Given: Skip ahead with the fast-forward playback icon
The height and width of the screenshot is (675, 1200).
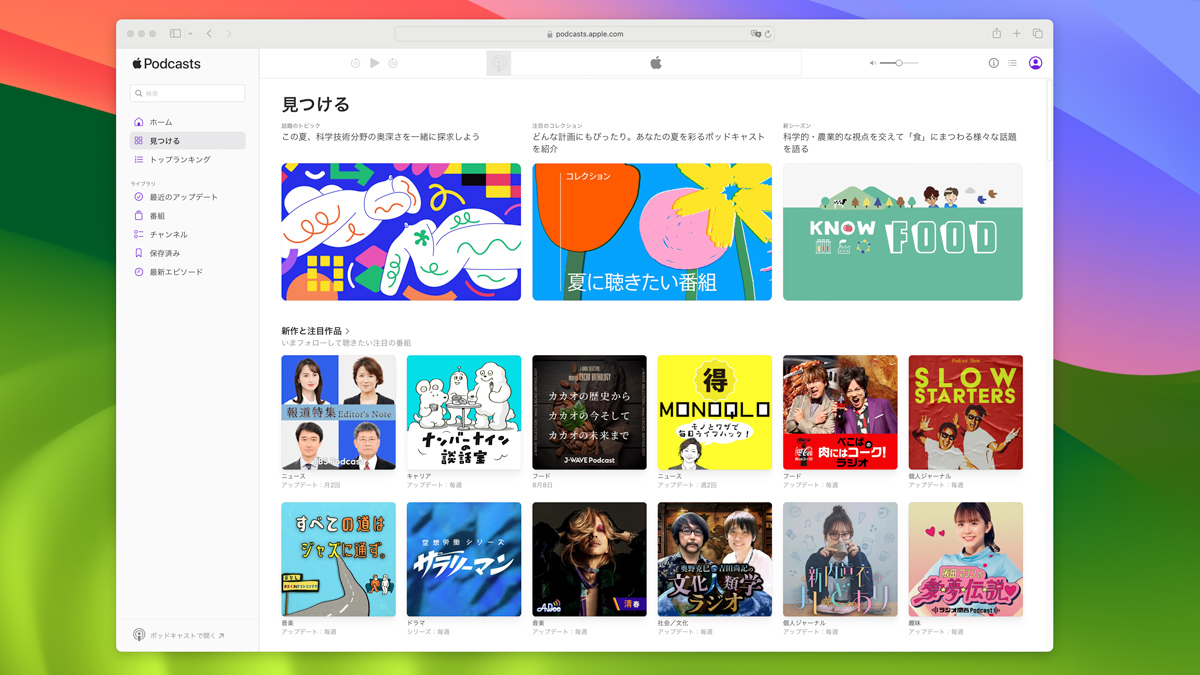Looking at the screenshot, I should (393, 63).
